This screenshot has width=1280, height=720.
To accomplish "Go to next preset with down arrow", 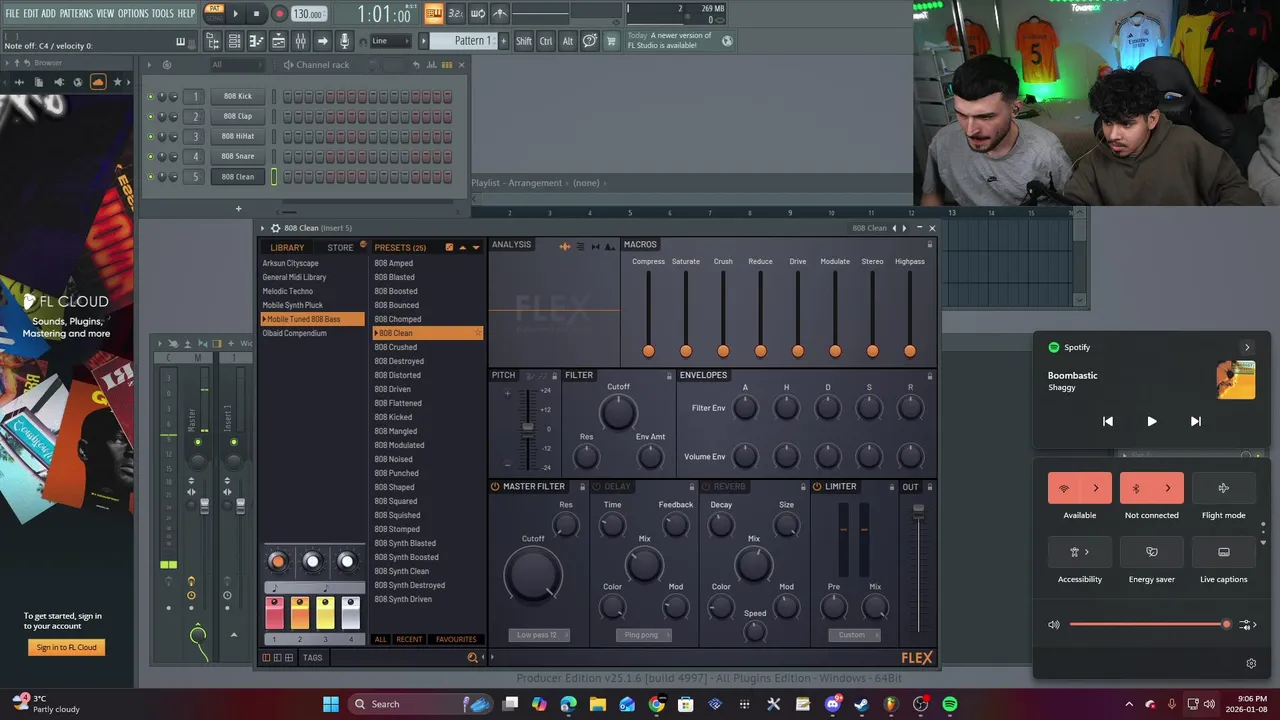I will 476,247.
